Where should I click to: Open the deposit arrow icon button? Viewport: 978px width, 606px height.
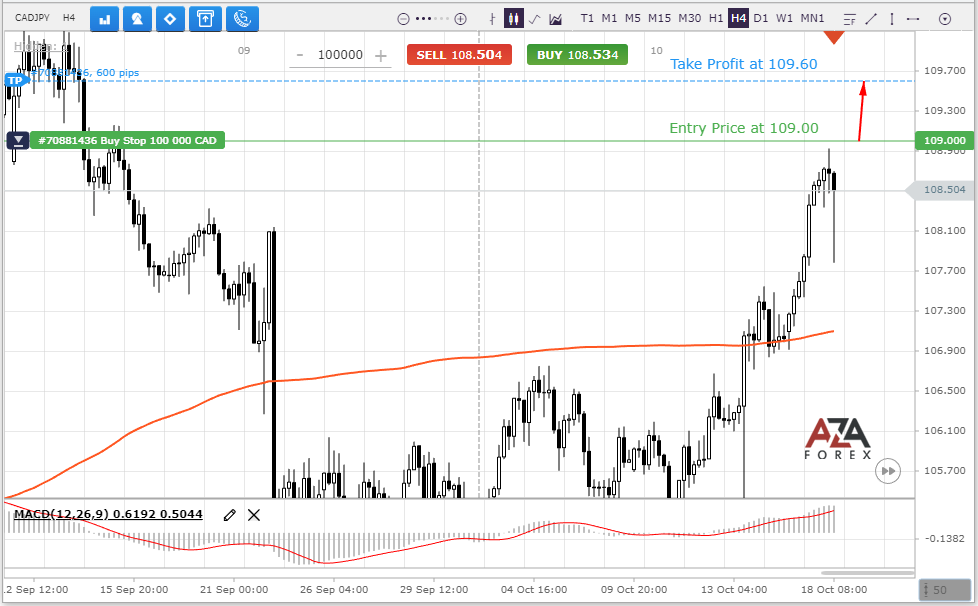205,19
